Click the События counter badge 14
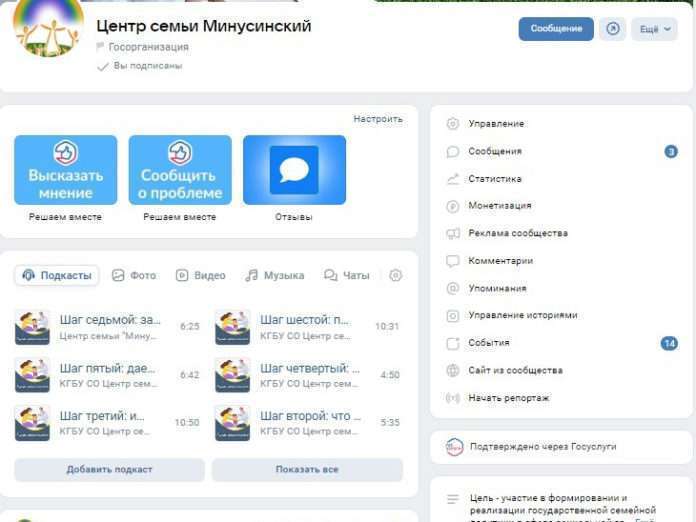Screen dimensions: 696x522 [669, 343]
